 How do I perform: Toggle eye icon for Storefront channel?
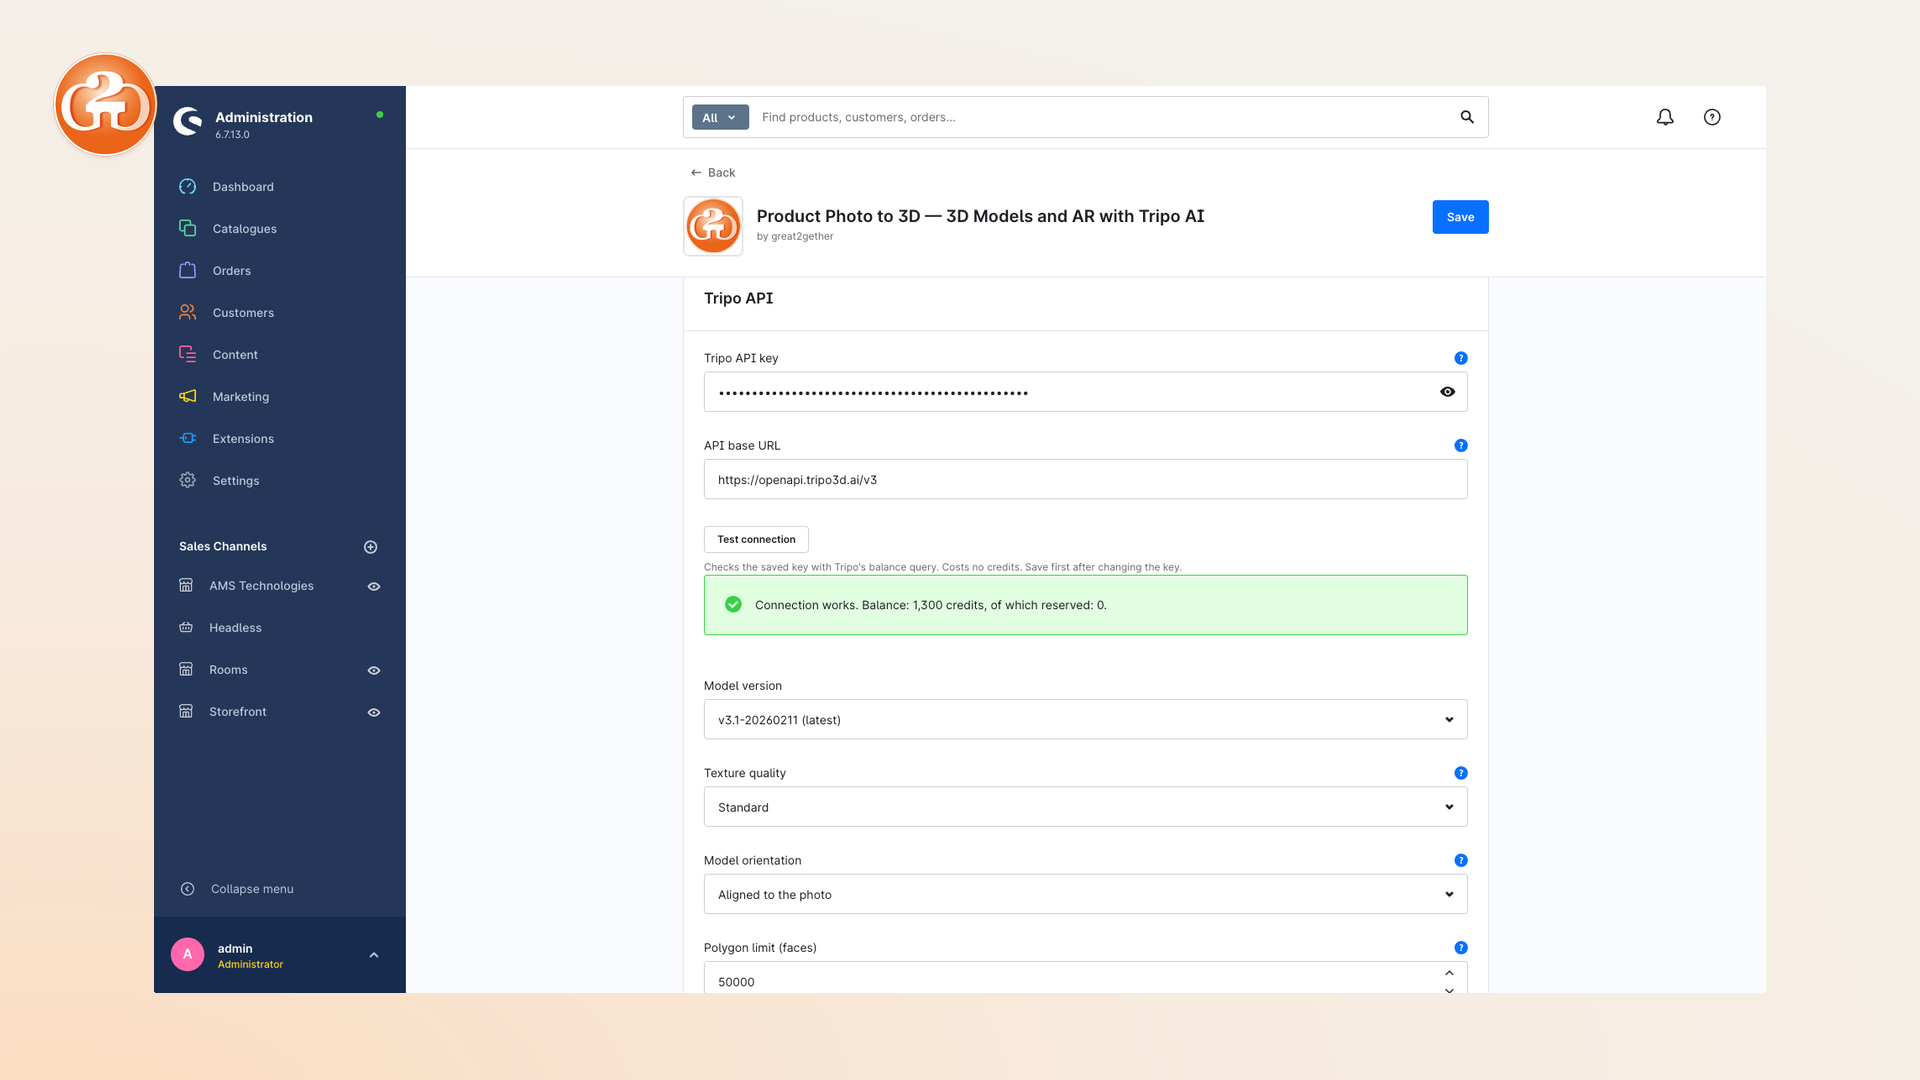pos(374,712)
